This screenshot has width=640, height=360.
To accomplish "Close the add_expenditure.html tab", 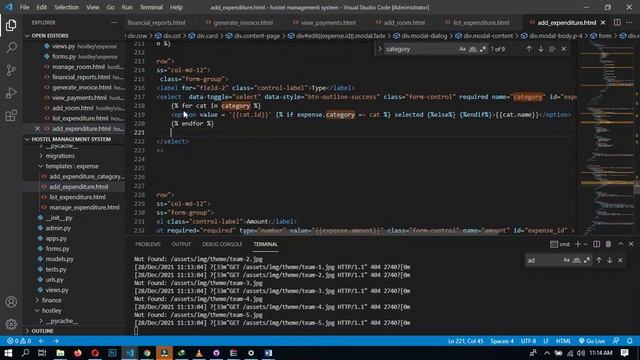I will tap(603, 22).
